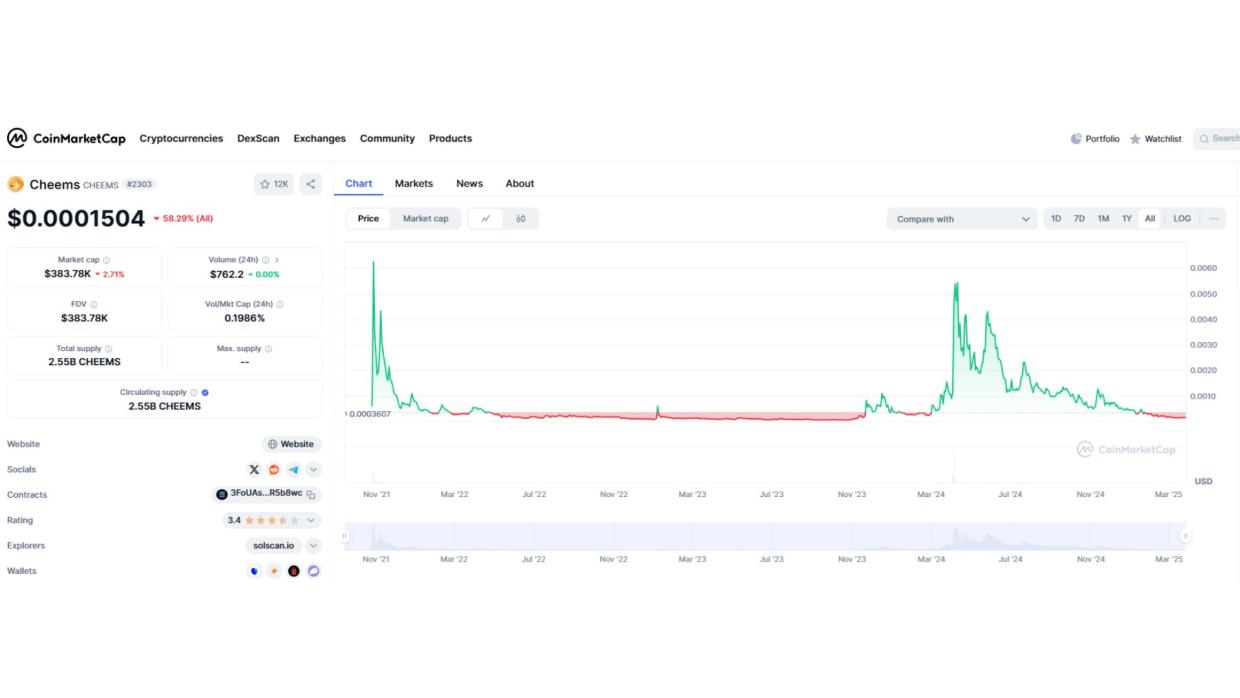1240x698 pixels.
Task: Click the fourth purple wallet icon
Action: point(313,571)
